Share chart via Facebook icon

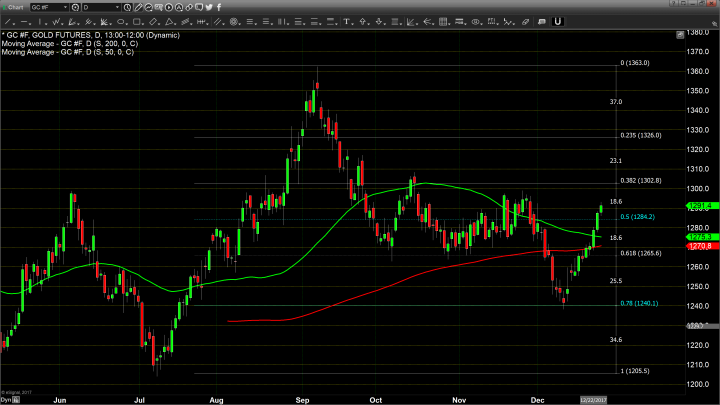coord(219,7)
